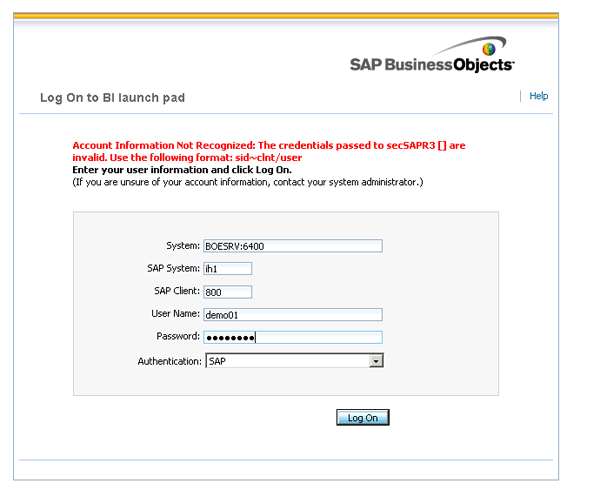Click the Log On to BI launch pad heading
Image resolution: width=600 pixels, height=490 pixels.
(x=112, y=98)
